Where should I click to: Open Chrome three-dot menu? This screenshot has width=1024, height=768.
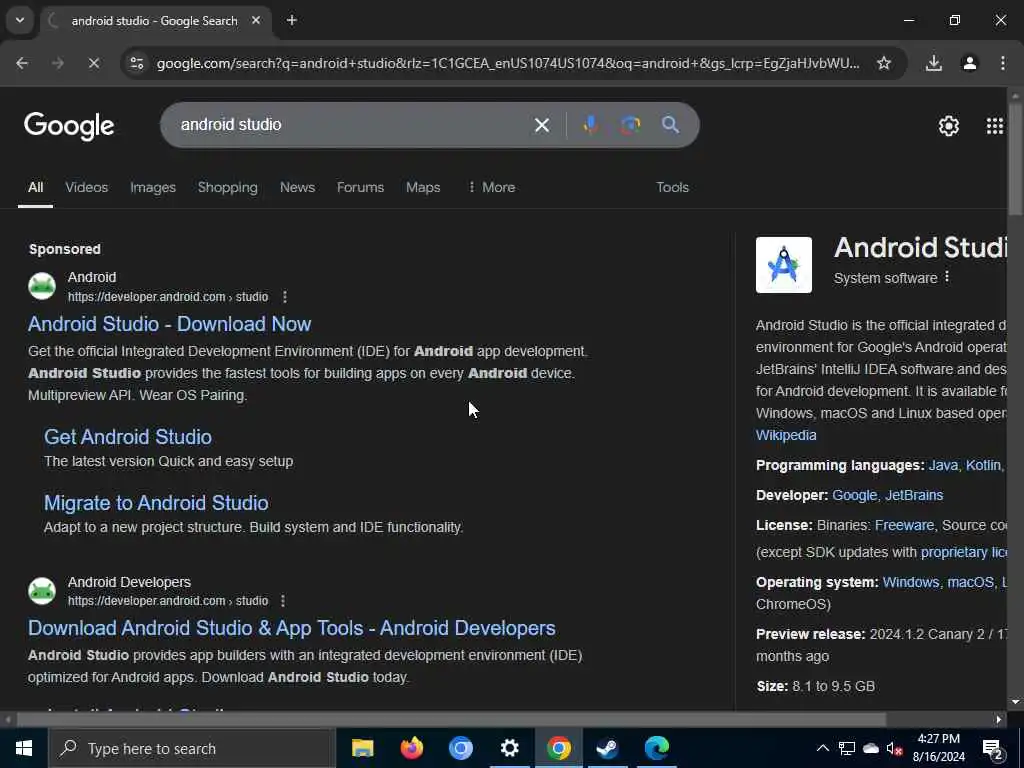[x=1002, y=63]
